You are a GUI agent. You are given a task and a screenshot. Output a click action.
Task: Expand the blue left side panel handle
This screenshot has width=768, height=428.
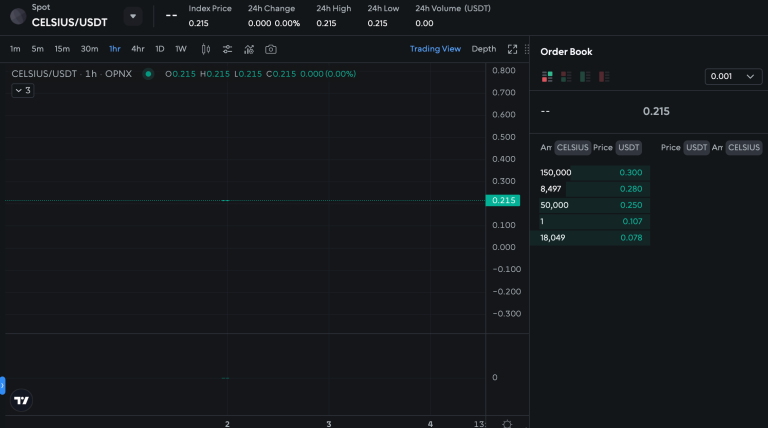pyautogui.click(x=2, y=385)
